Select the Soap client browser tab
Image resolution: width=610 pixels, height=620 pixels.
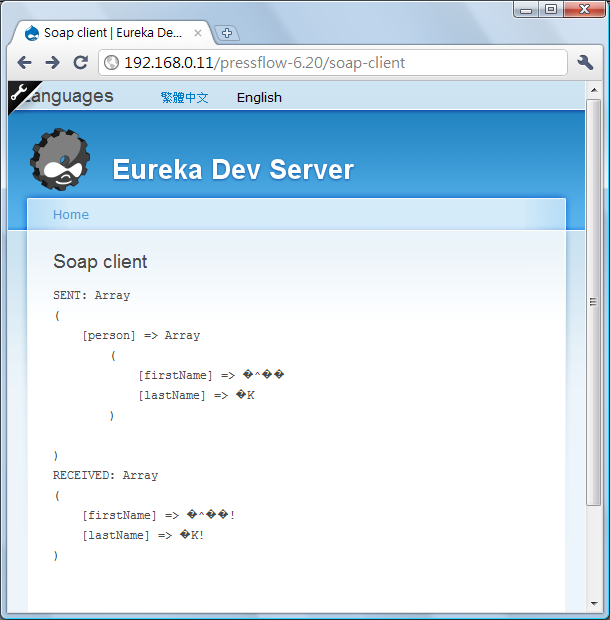tap(110, 33)
